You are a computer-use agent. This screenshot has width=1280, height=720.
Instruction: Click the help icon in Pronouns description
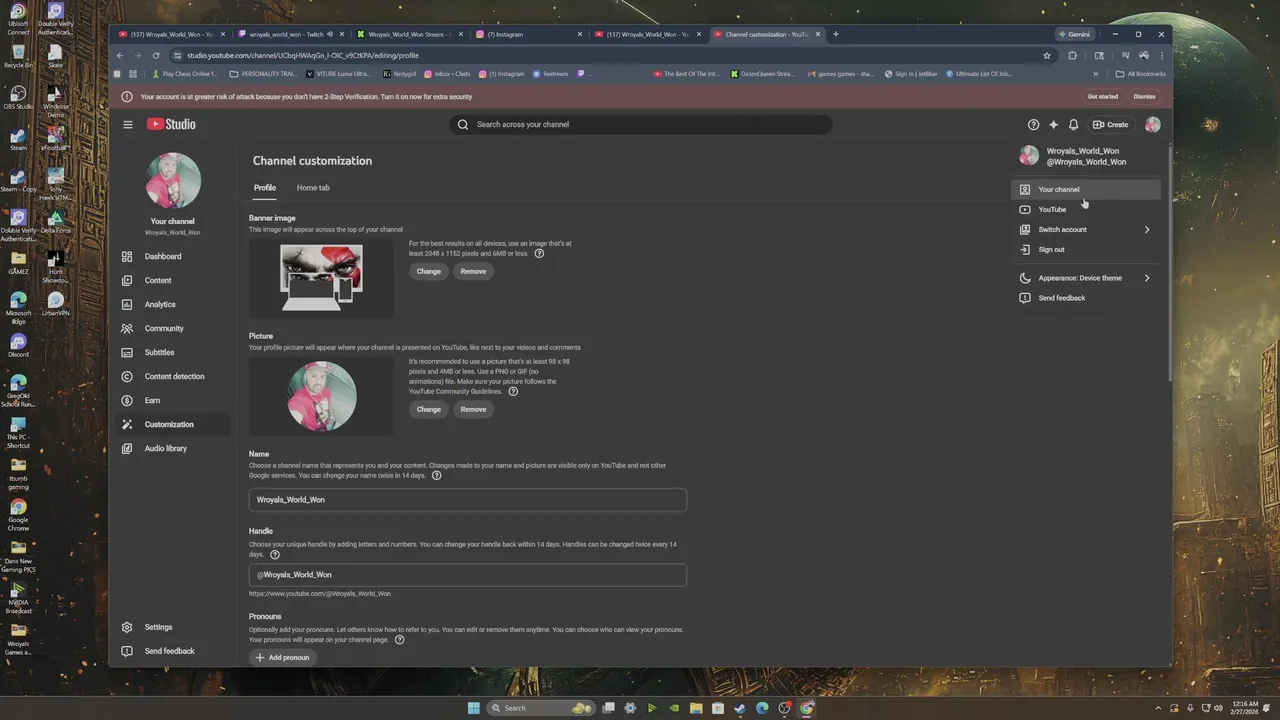[399, 640]
